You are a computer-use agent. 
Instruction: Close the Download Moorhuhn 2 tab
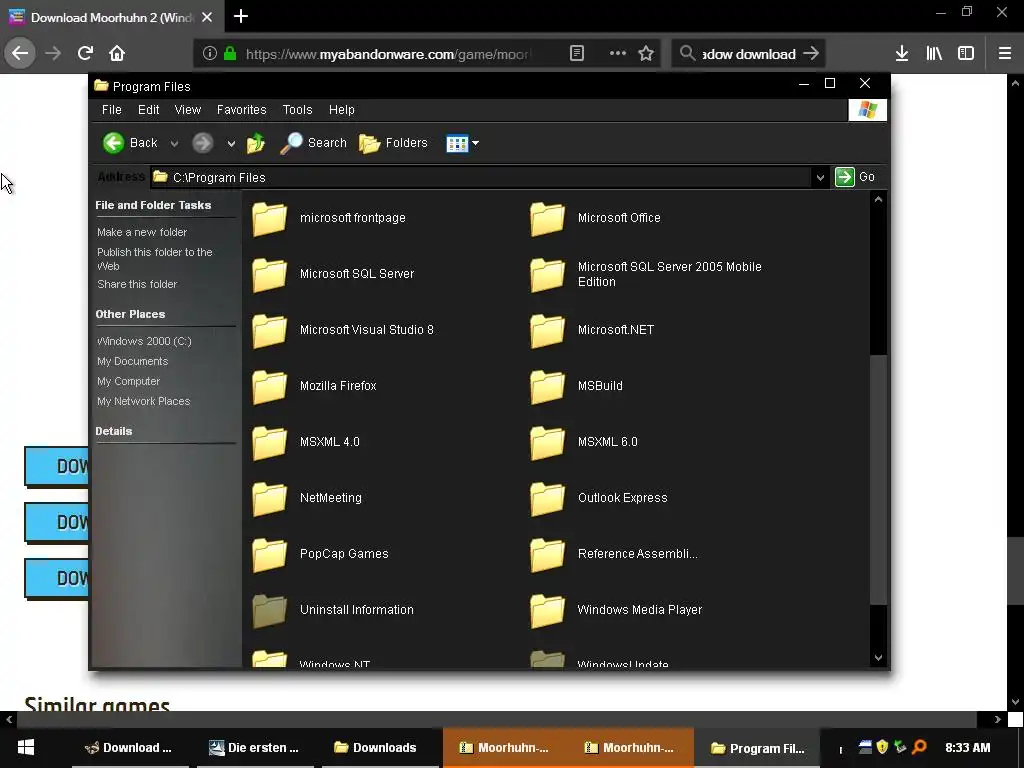(207, 17)
